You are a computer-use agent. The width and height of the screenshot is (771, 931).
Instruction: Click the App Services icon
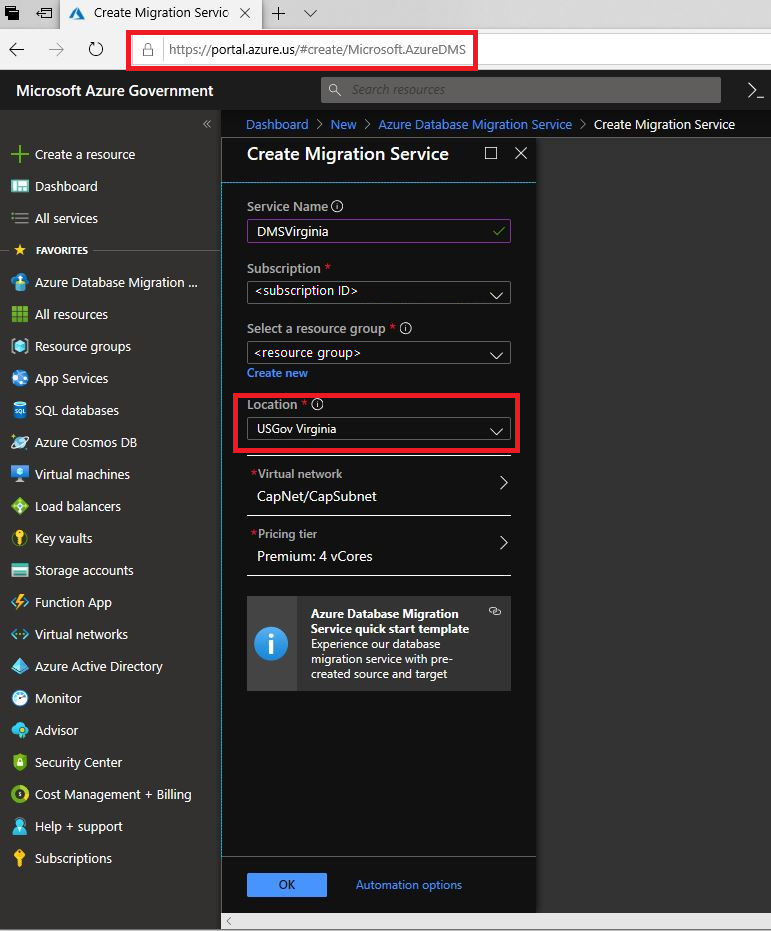tap(20, 379)
